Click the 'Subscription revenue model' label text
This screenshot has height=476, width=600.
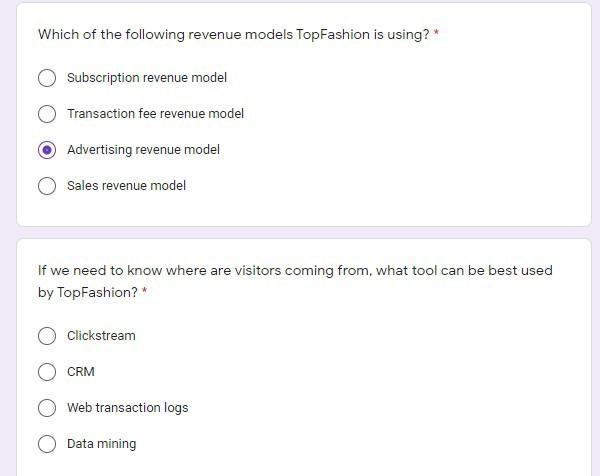147,78
